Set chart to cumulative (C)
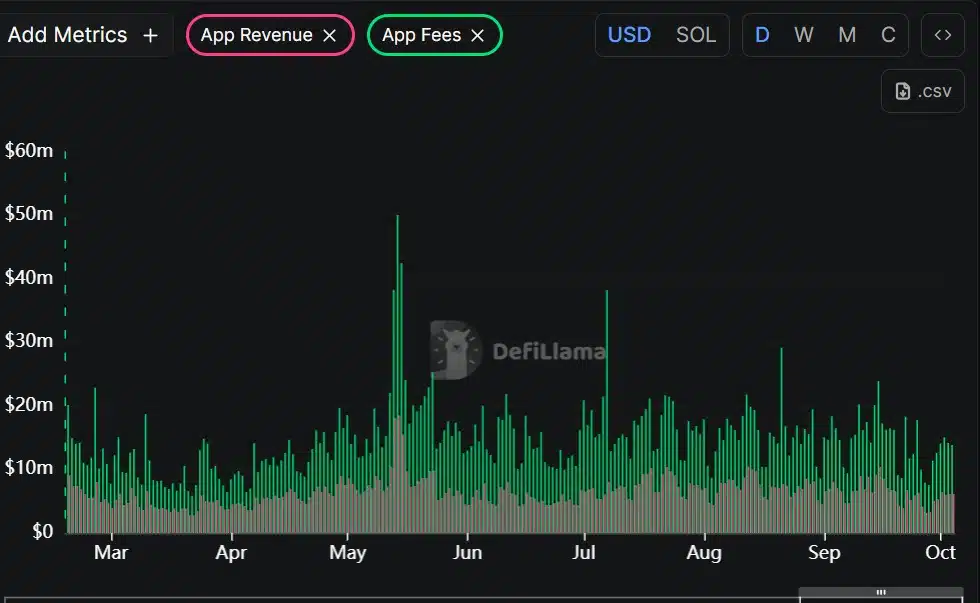 tap(888, 35)
